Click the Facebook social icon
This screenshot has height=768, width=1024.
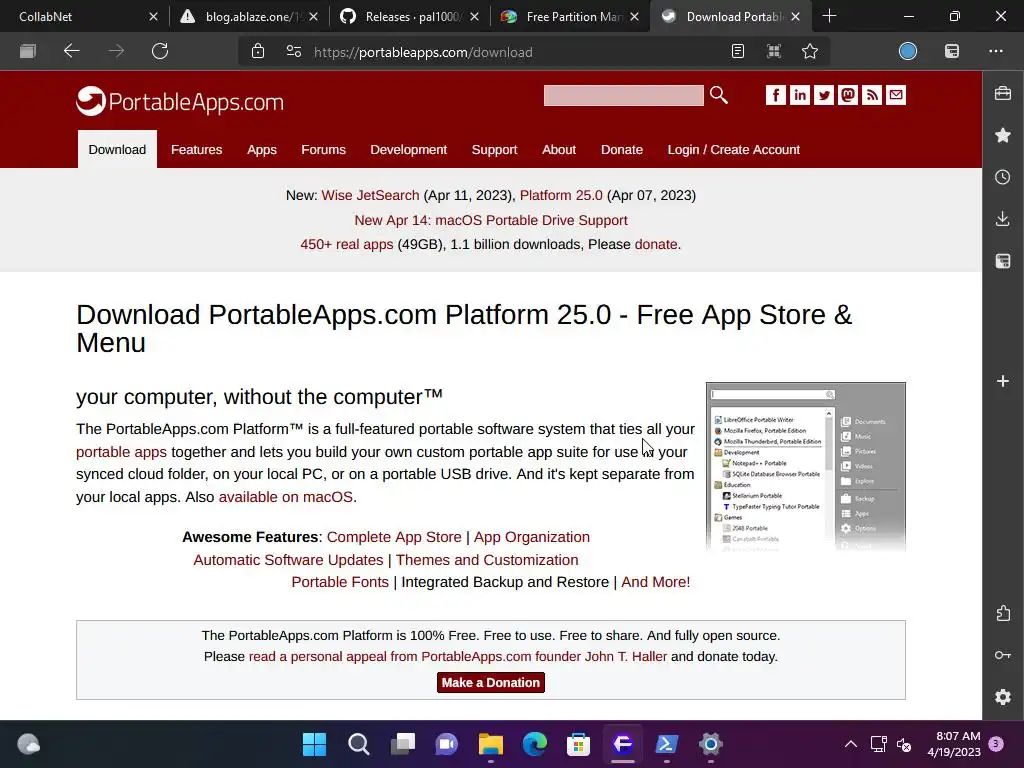tap(776, 95)
